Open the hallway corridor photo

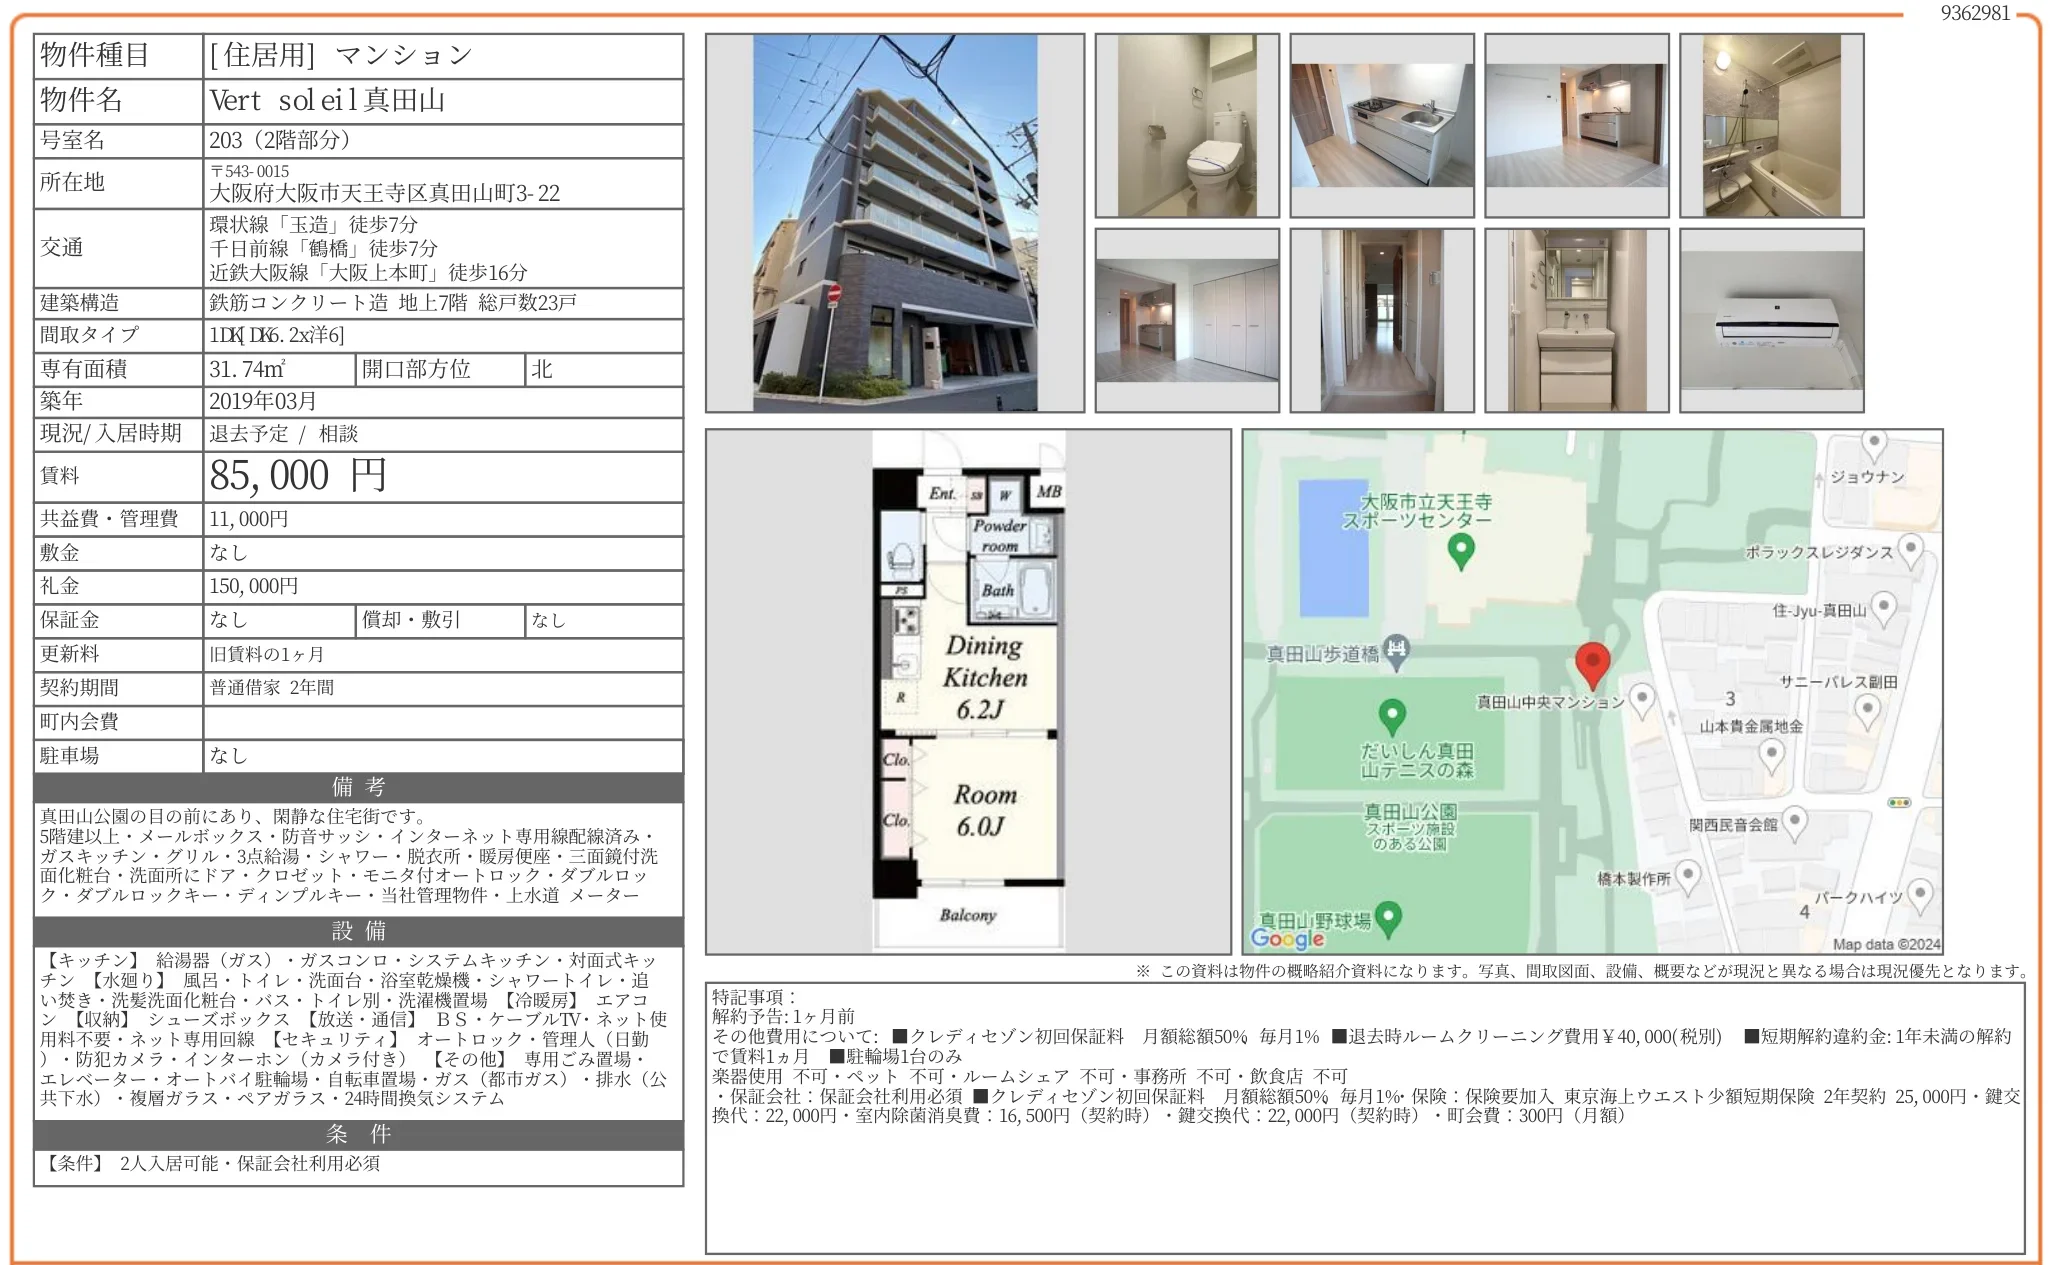pos(1381,321)
